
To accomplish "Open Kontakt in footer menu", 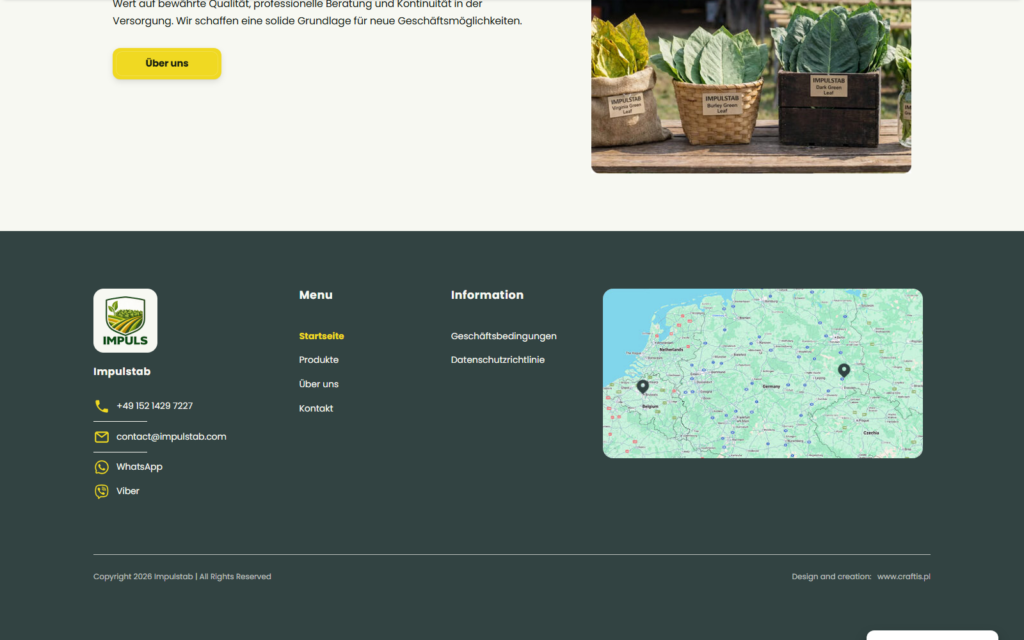I will [x=316, y=408].
